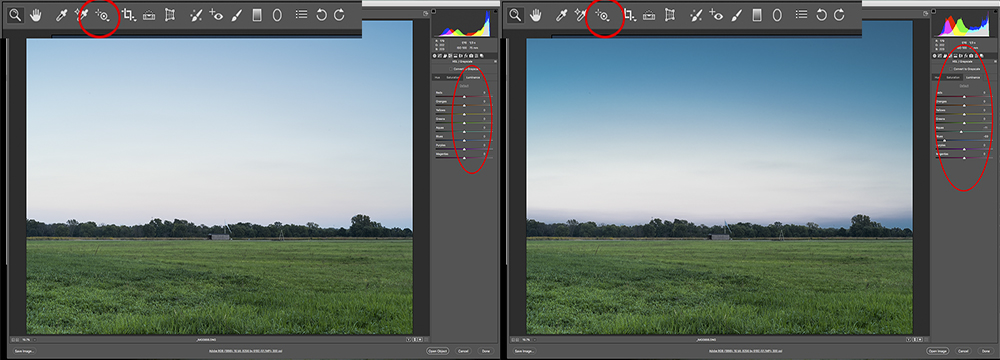The height and width of the screenshot is (360, 1000).
Task: Select the Crop tool in left window
Action: coord(129,15)
